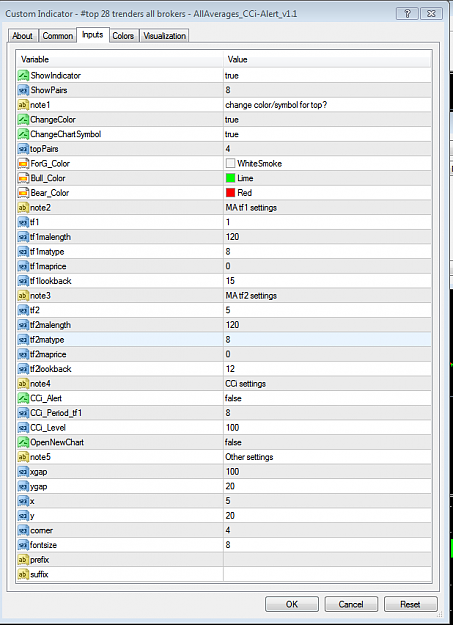453x625 pixels.
Task: Select the ChangeColor true value
Action: coord(232,120)
